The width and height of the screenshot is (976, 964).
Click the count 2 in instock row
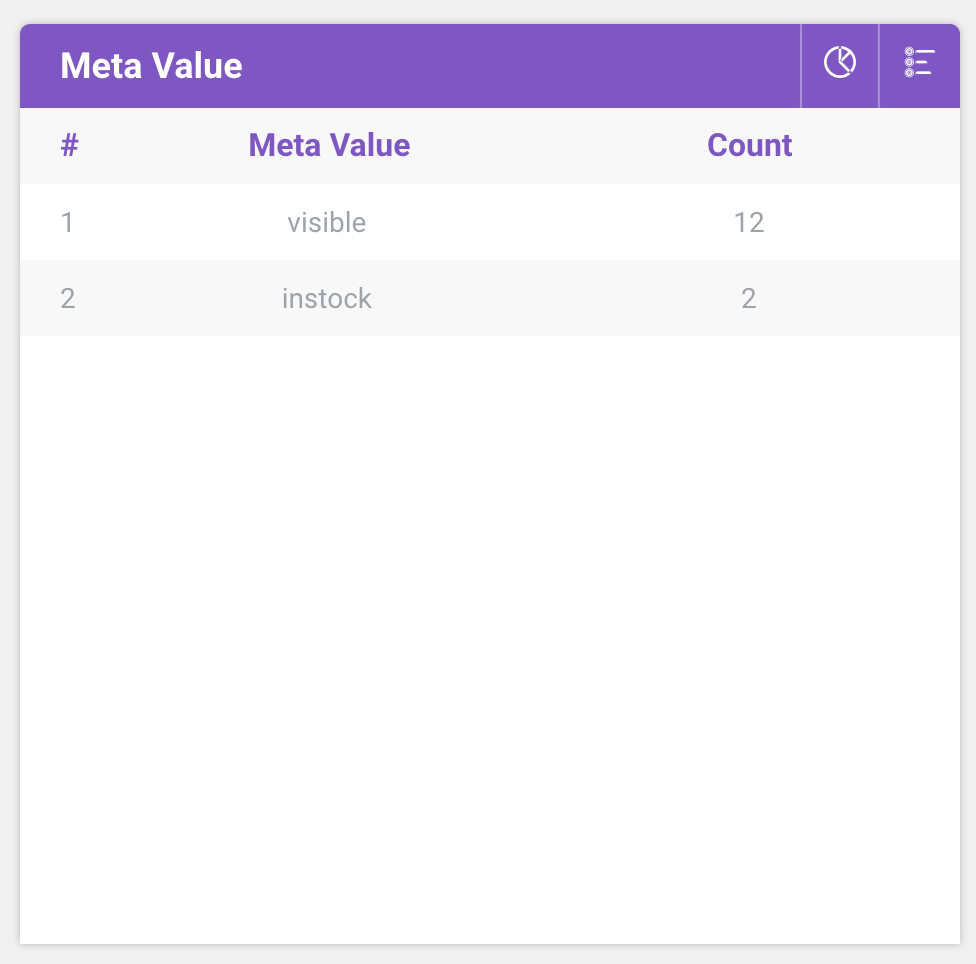coord(749,298)
